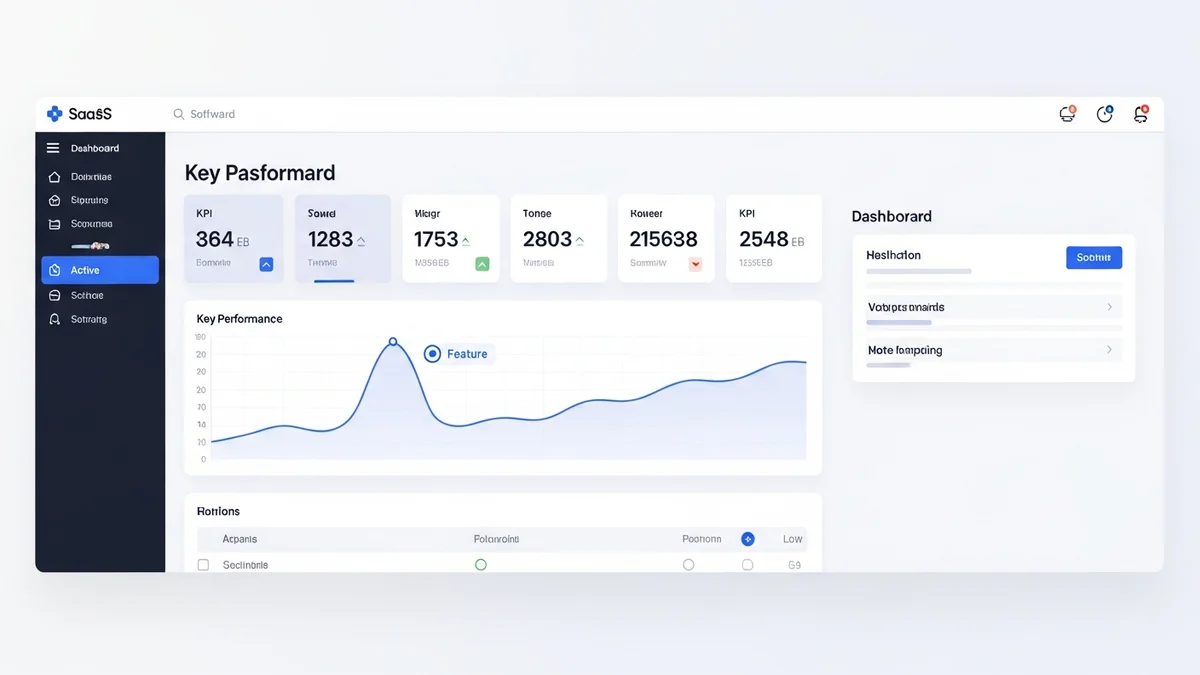Open the Dobirtias sidebar menu item
Screen dimensions: 1200x675
coord(91,177)
